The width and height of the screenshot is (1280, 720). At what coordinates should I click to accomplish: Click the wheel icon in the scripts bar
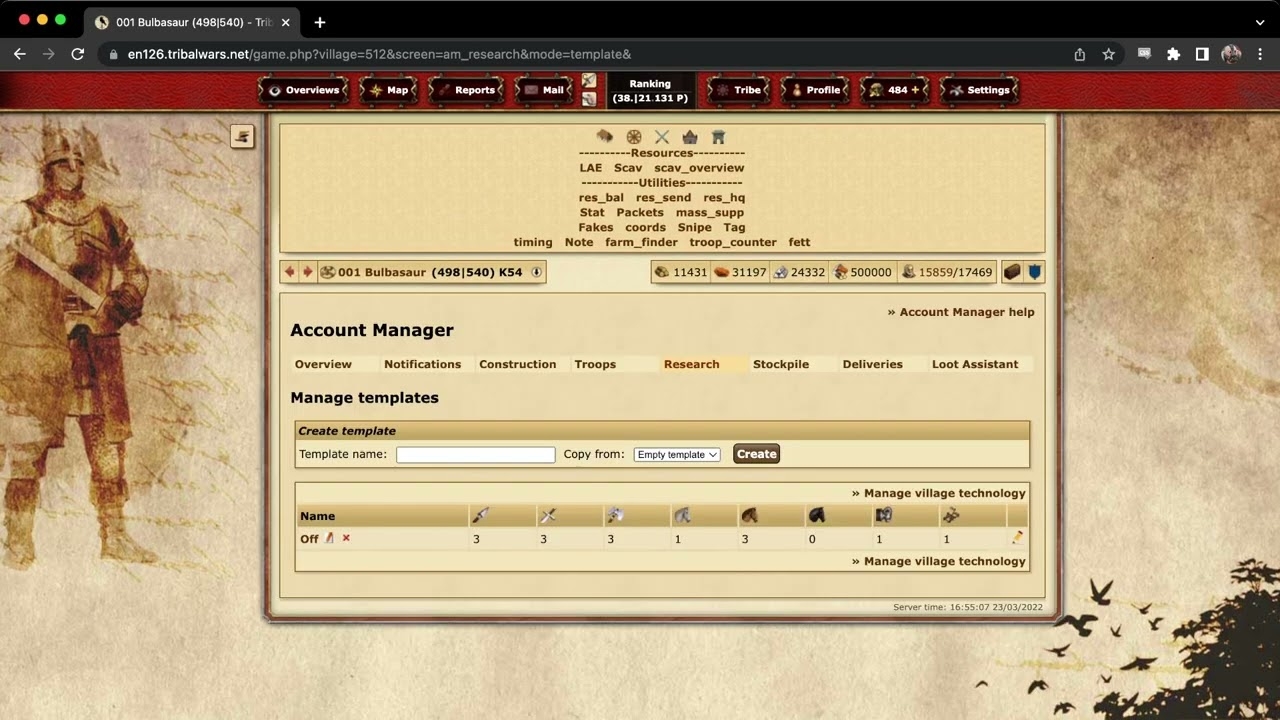tap(633, 136)
